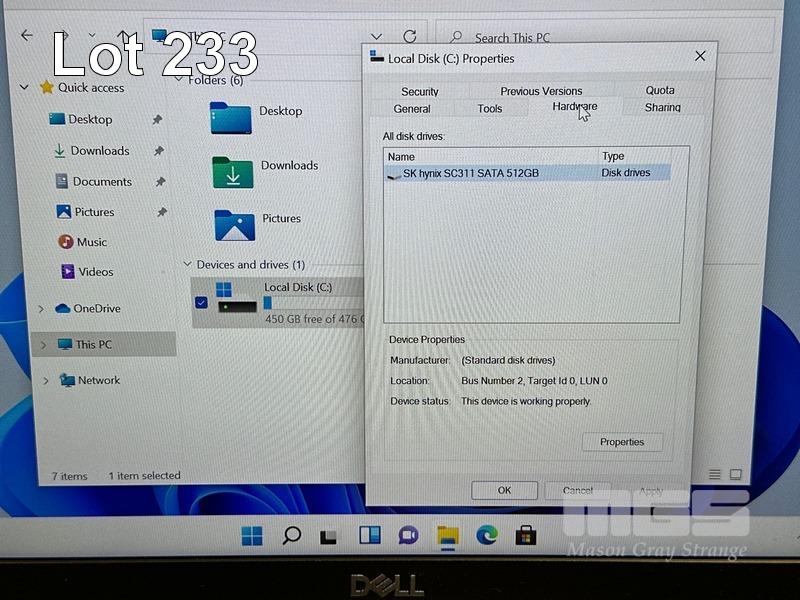Open Microsoft Store from the taskbar
Image resolution: width=800 pixels, height=600 pixels.
coord(526,535)
